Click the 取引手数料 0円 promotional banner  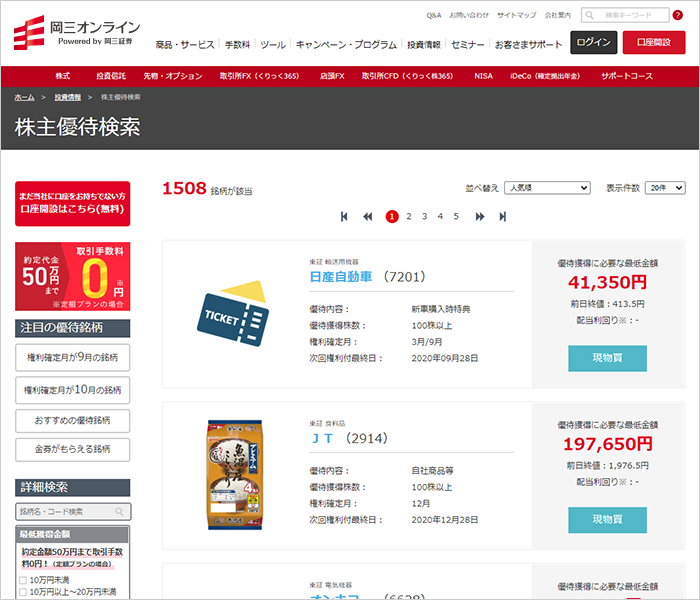pyautogui.click(x=73, y=276)
